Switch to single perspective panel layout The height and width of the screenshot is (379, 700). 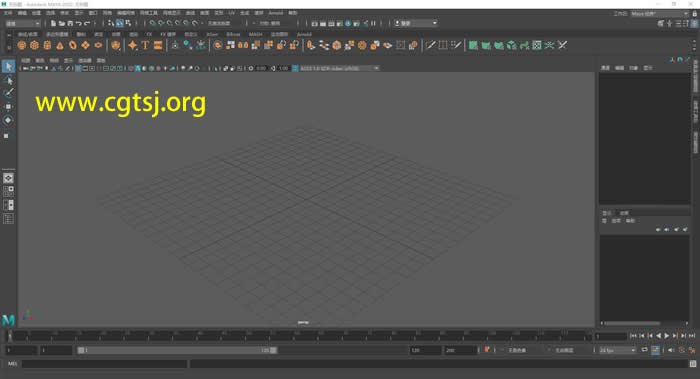point(8,178)
